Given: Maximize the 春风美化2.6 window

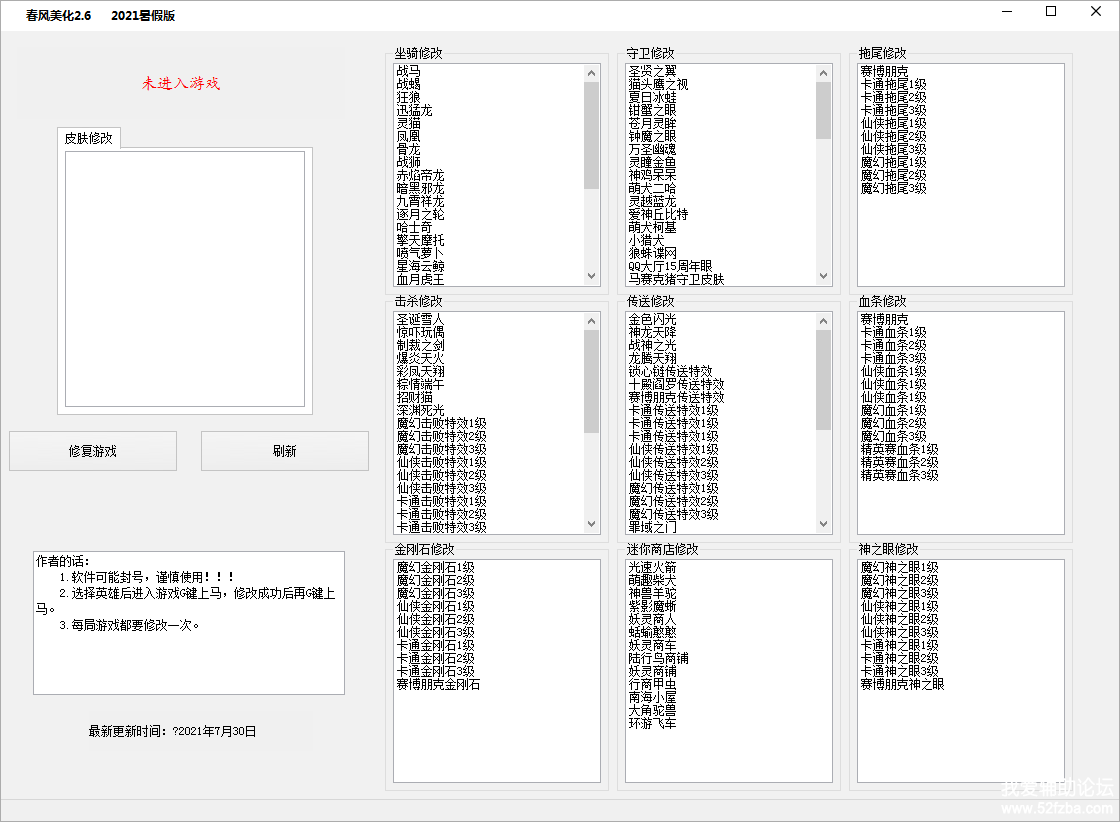Looking at the screenshot, I should coord(1050,12).
